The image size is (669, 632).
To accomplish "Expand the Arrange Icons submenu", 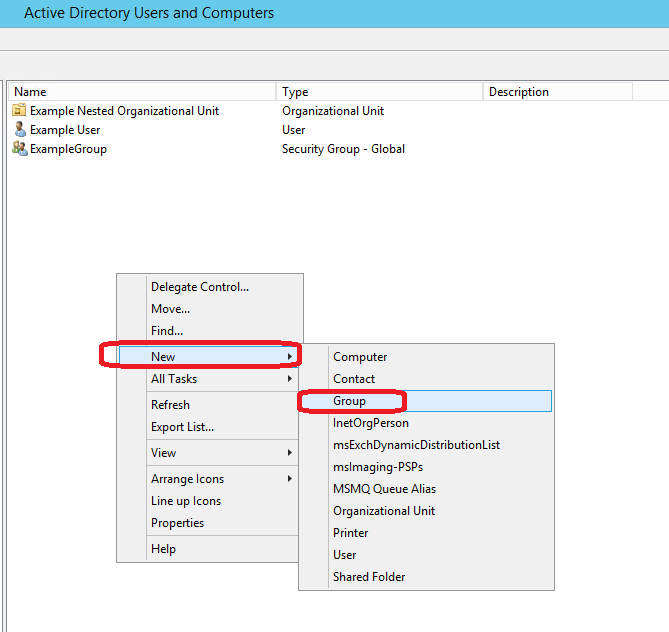I will (x=187, y=479).
